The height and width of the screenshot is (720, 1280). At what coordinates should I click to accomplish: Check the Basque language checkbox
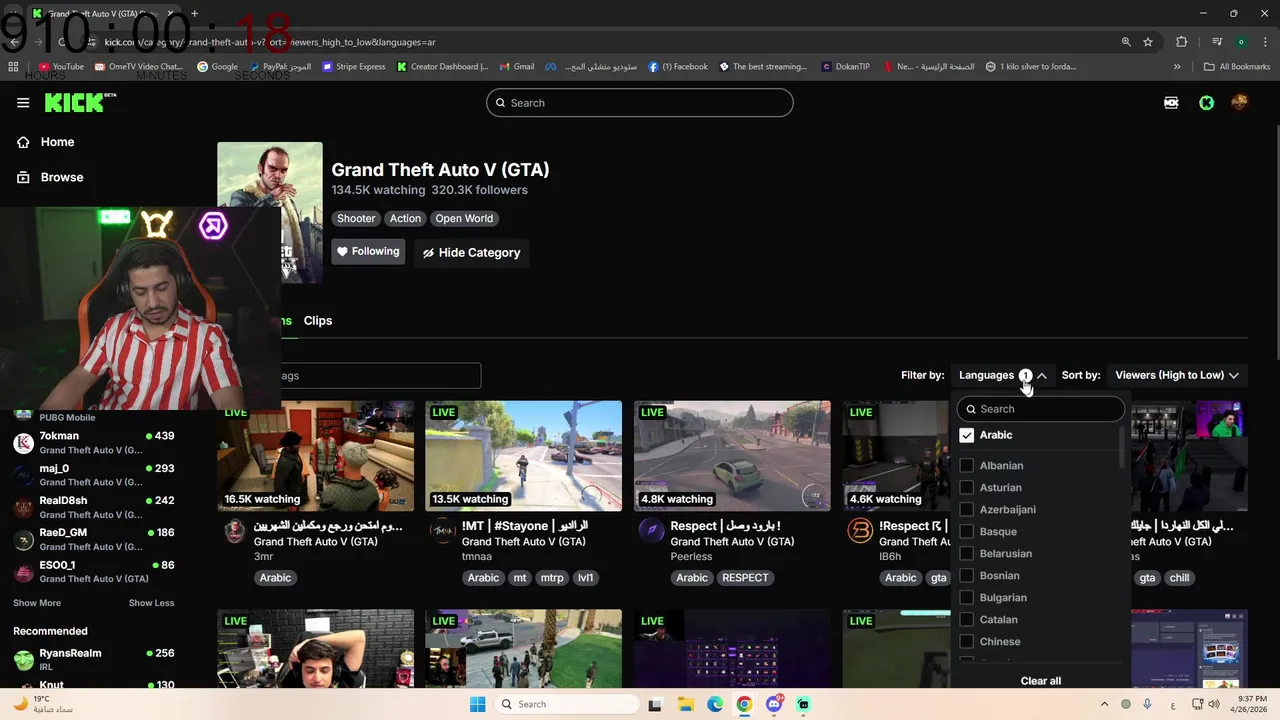(966, 531)
